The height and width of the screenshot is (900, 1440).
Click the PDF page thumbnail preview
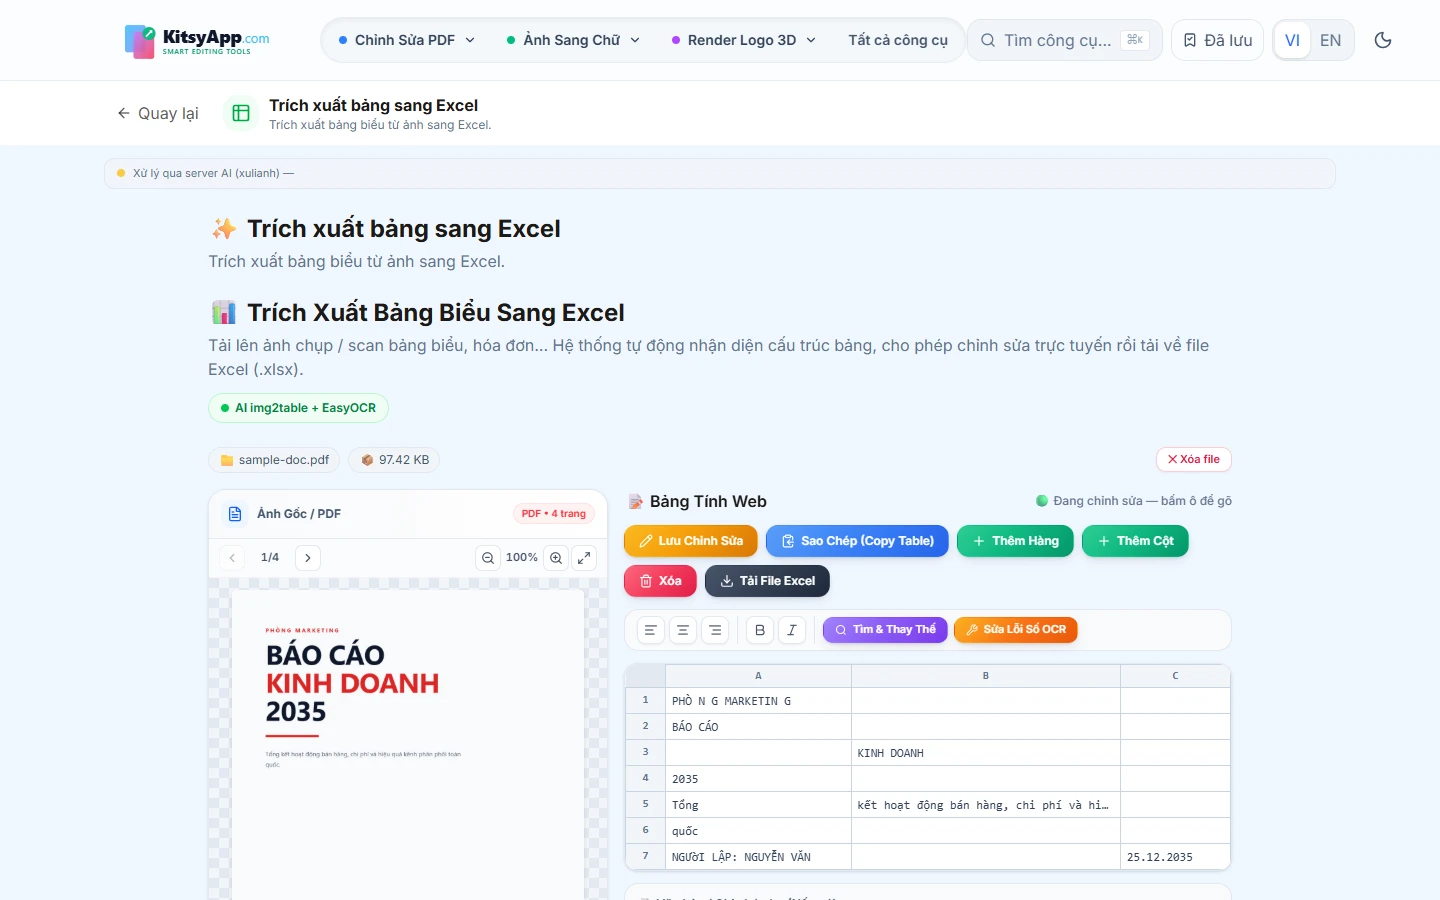coord(408,744)
